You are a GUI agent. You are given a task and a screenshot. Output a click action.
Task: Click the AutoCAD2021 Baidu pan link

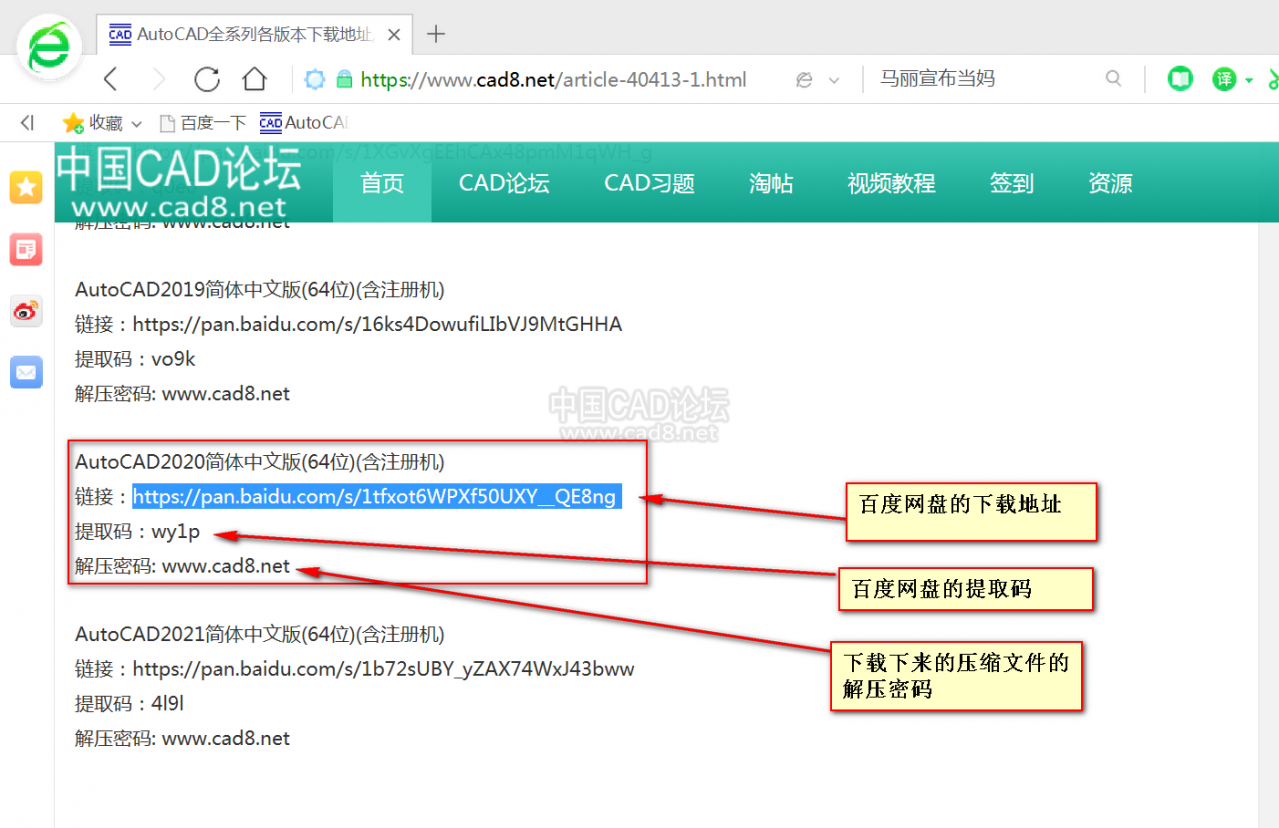(x=383, y=669)
